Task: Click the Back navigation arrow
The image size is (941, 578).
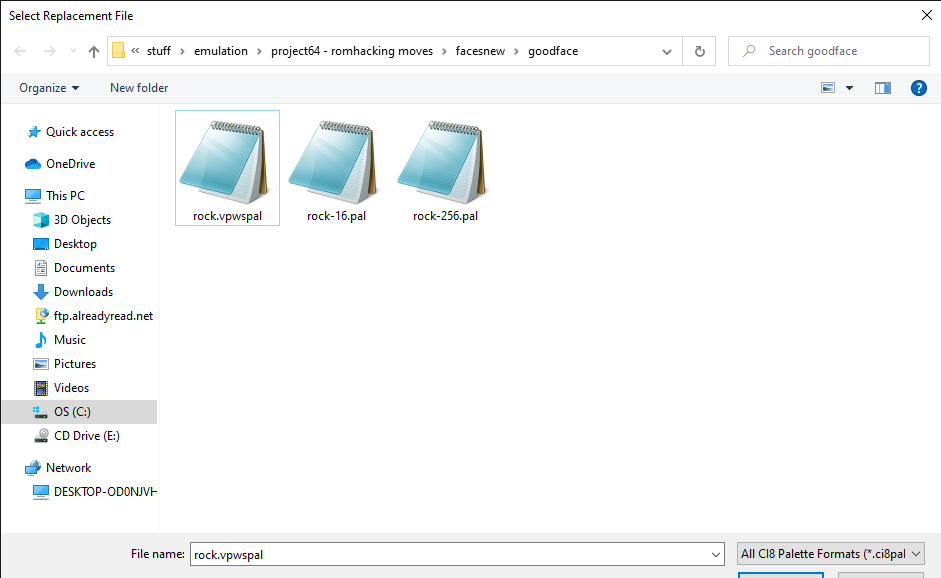Action: coord(21,51)
